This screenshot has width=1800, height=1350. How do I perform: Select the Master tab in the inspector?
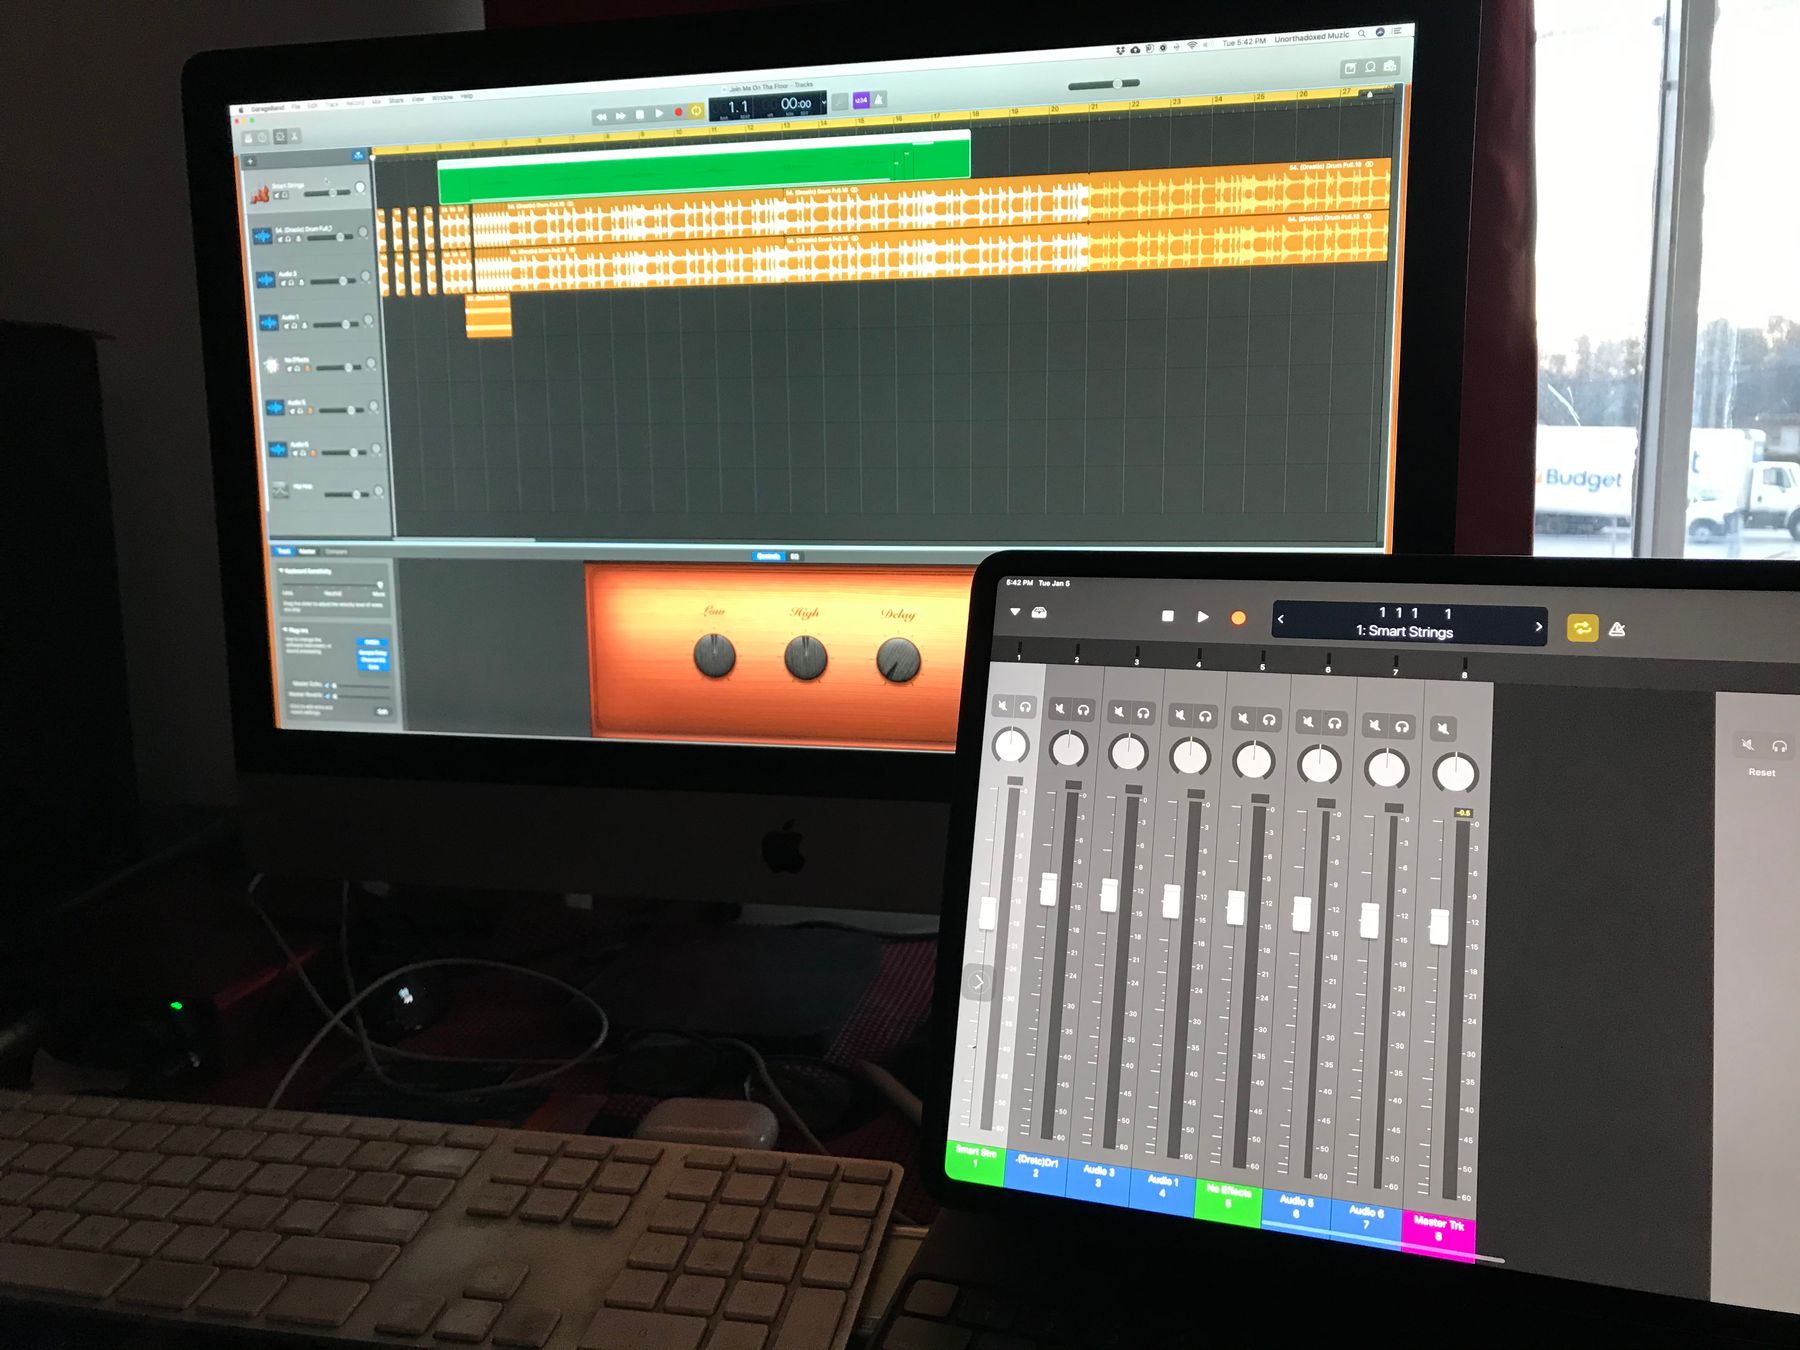click(307, 551)
